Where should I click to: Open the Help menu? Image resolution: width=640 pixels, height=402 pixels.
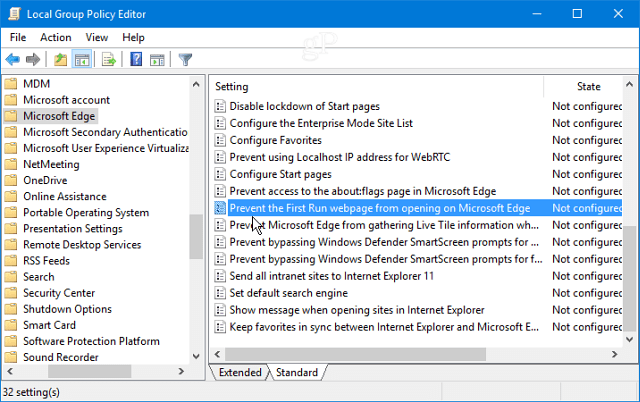(133, 38)
